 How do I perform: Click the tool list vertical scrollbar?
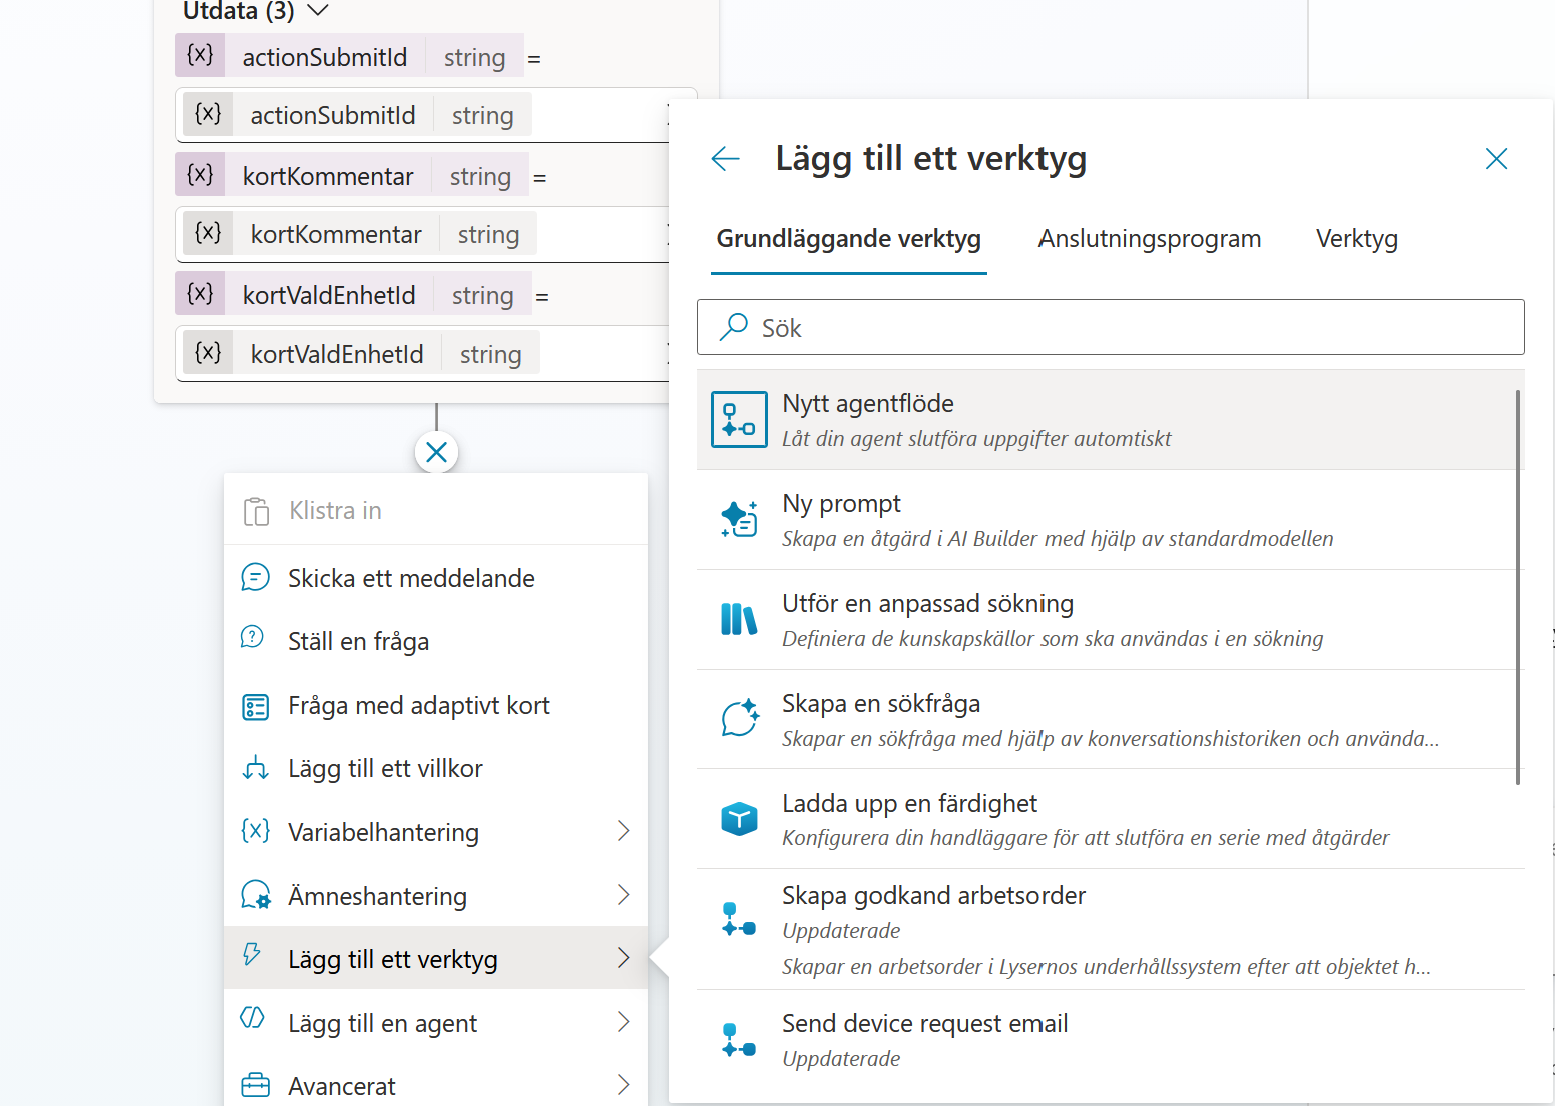tap(1518, 587)
